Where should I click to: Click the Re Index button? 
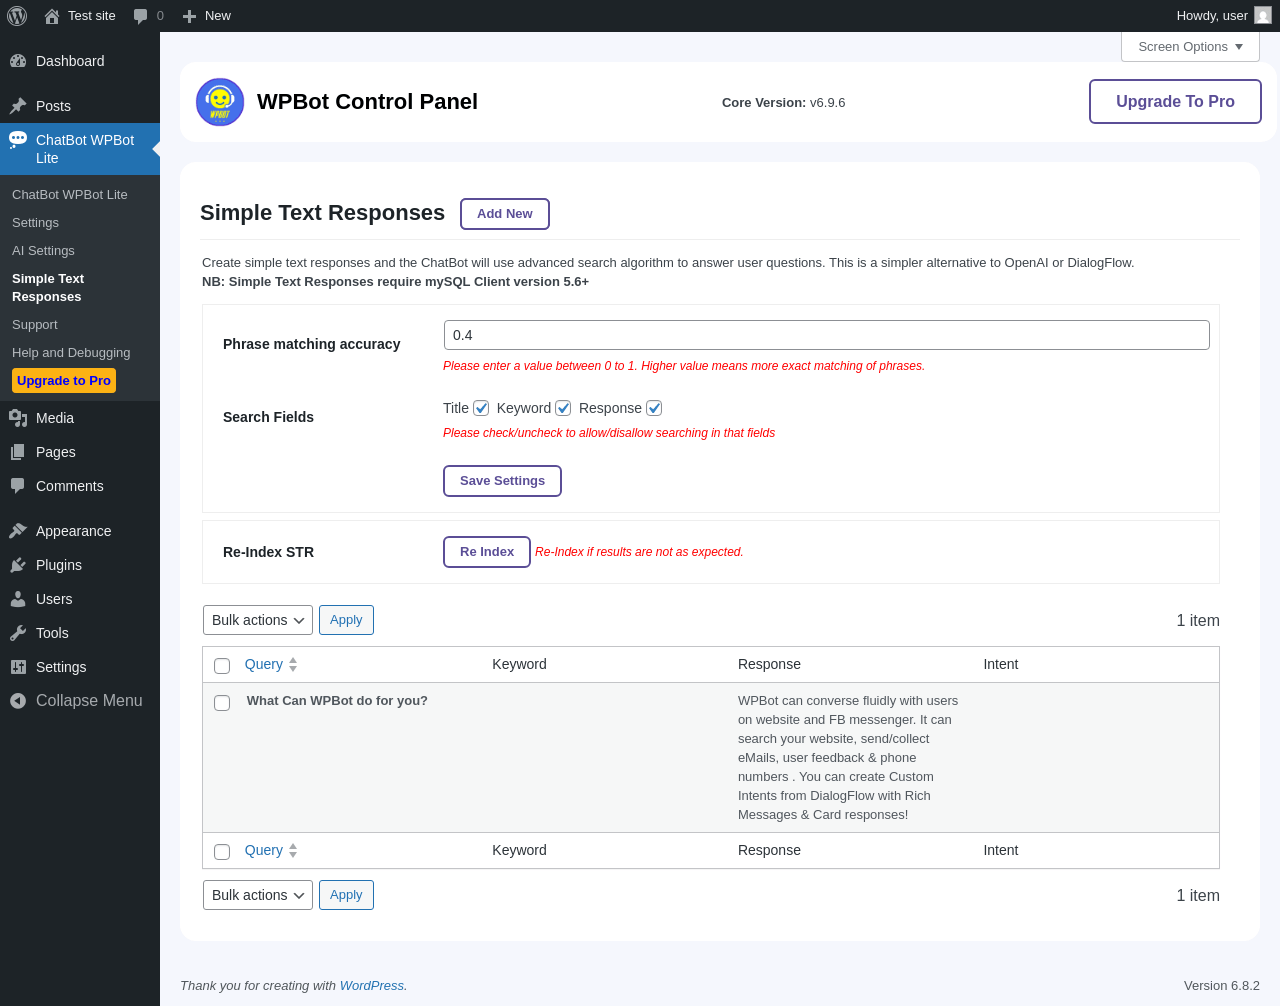coord(487,552)
